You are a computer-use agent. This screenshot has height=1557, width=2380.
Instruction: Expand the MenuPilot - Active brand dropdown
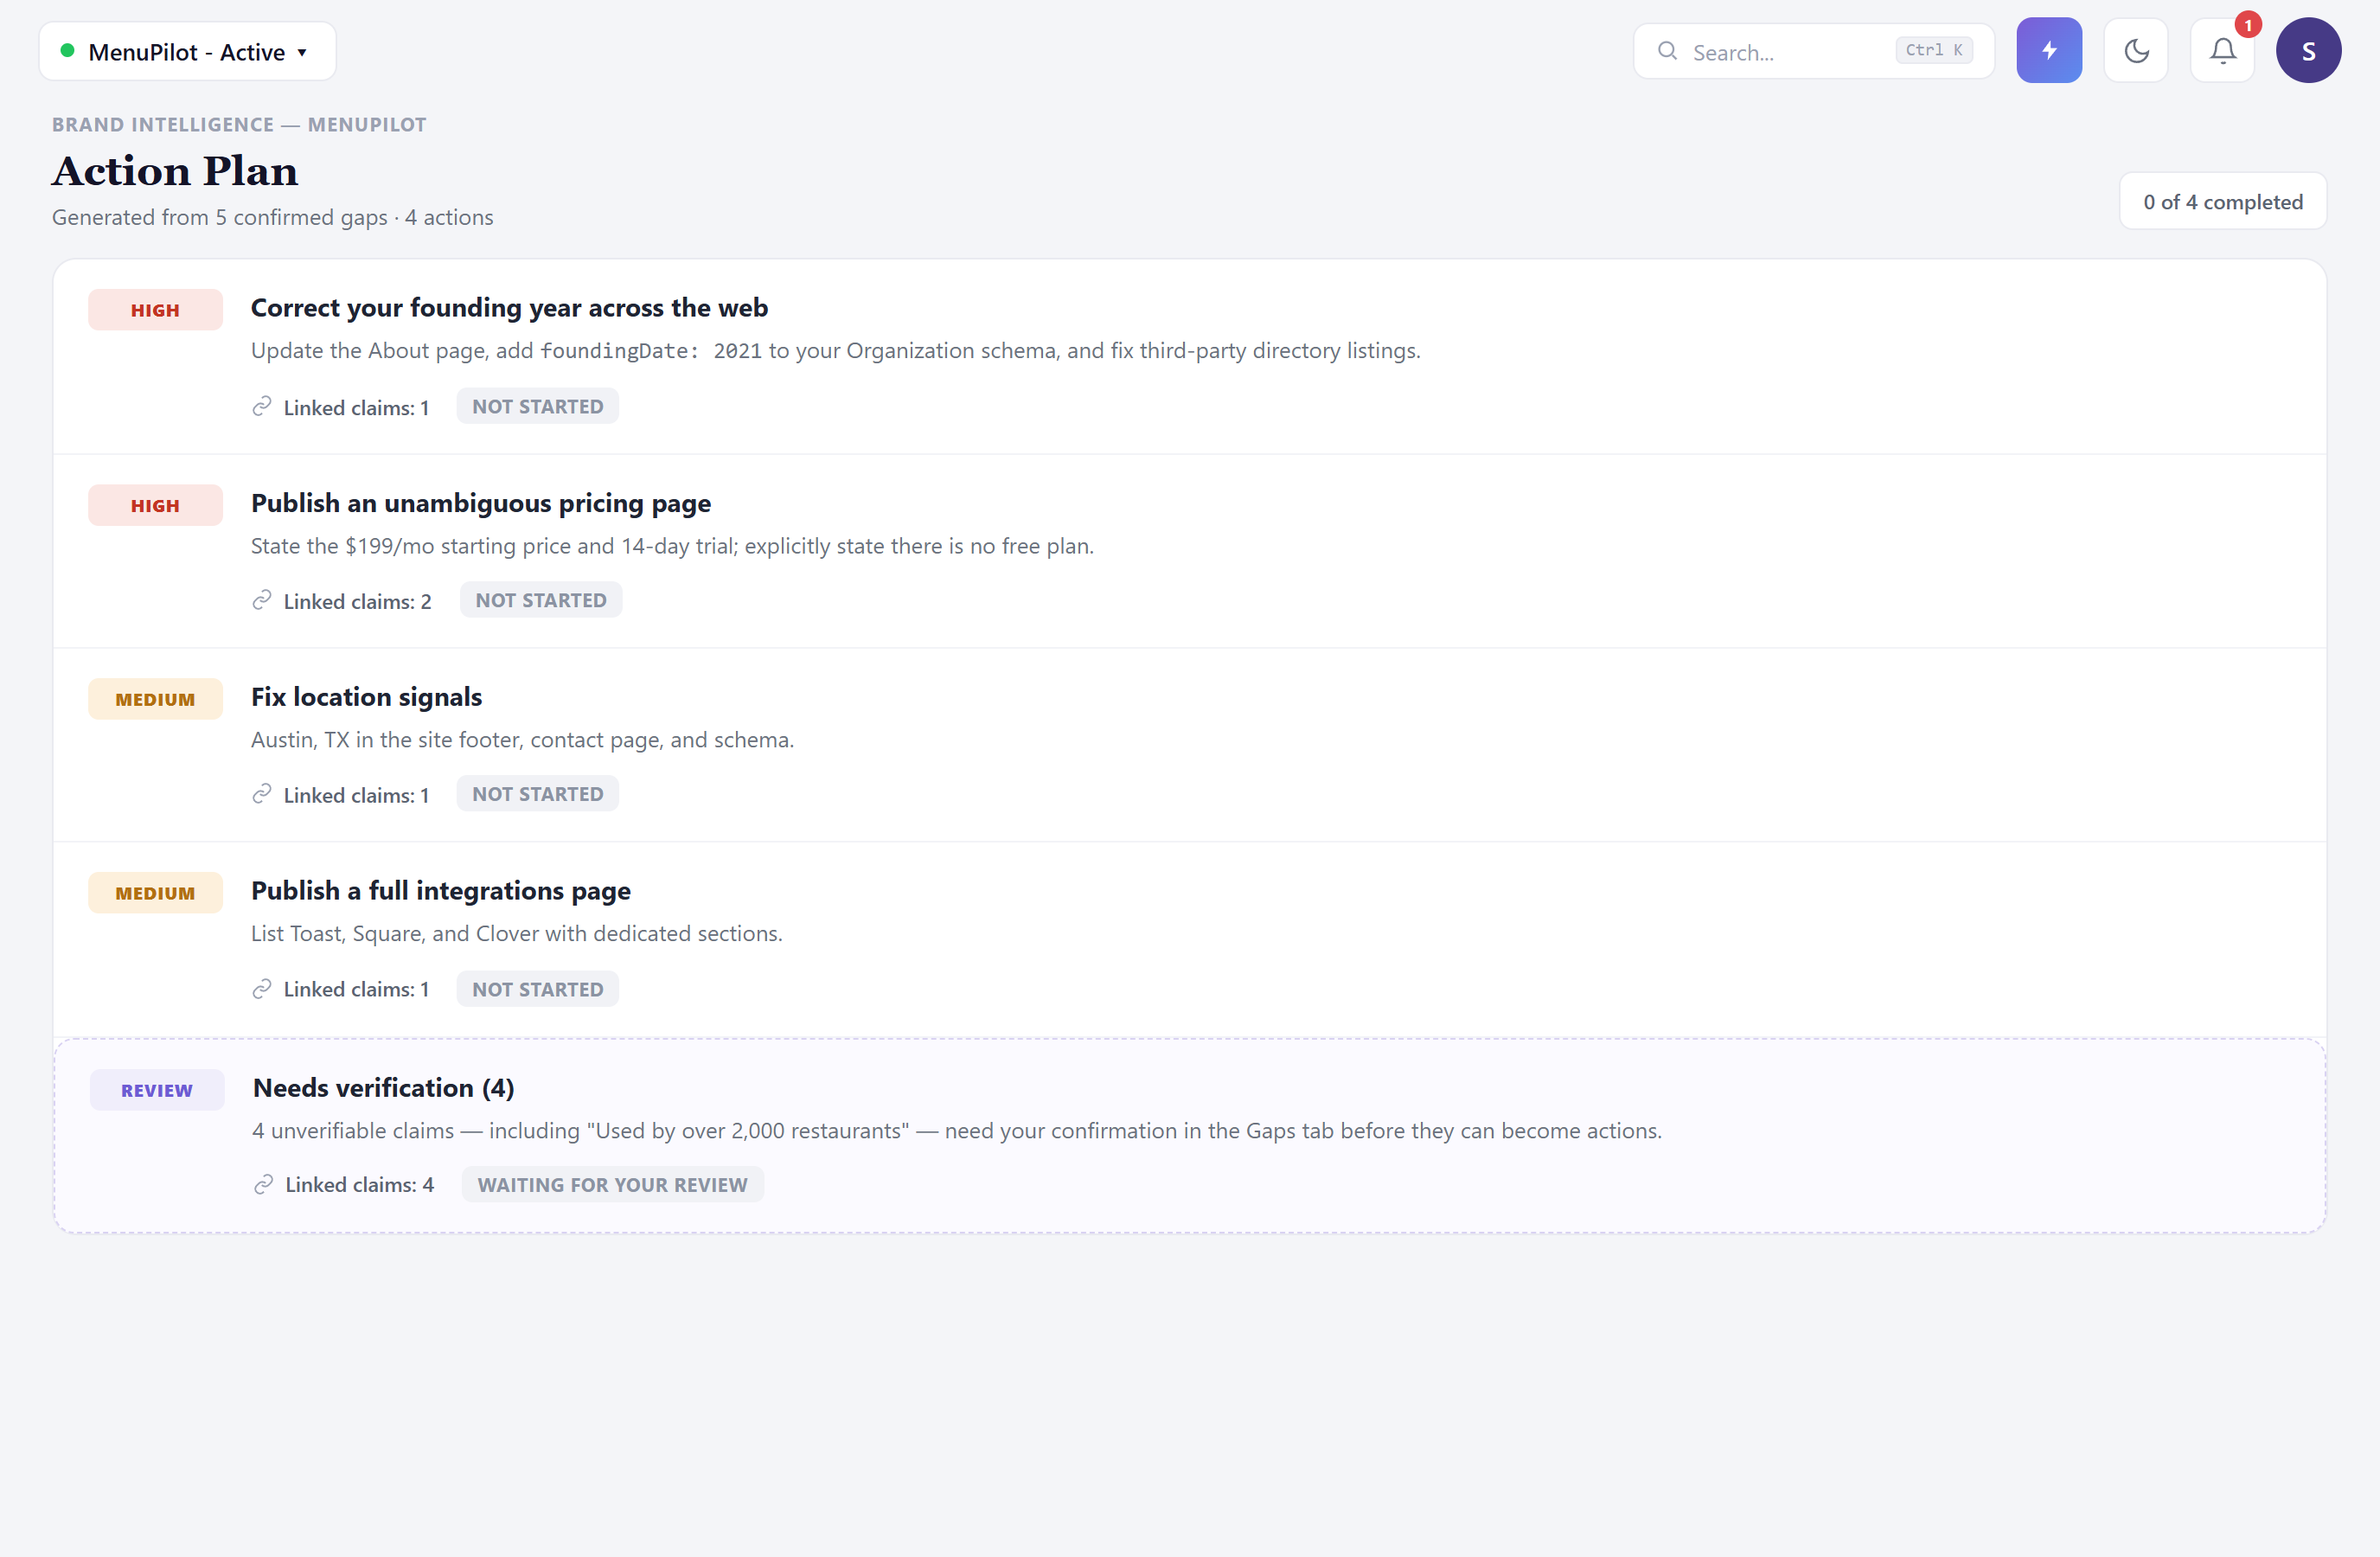[188, 51]
